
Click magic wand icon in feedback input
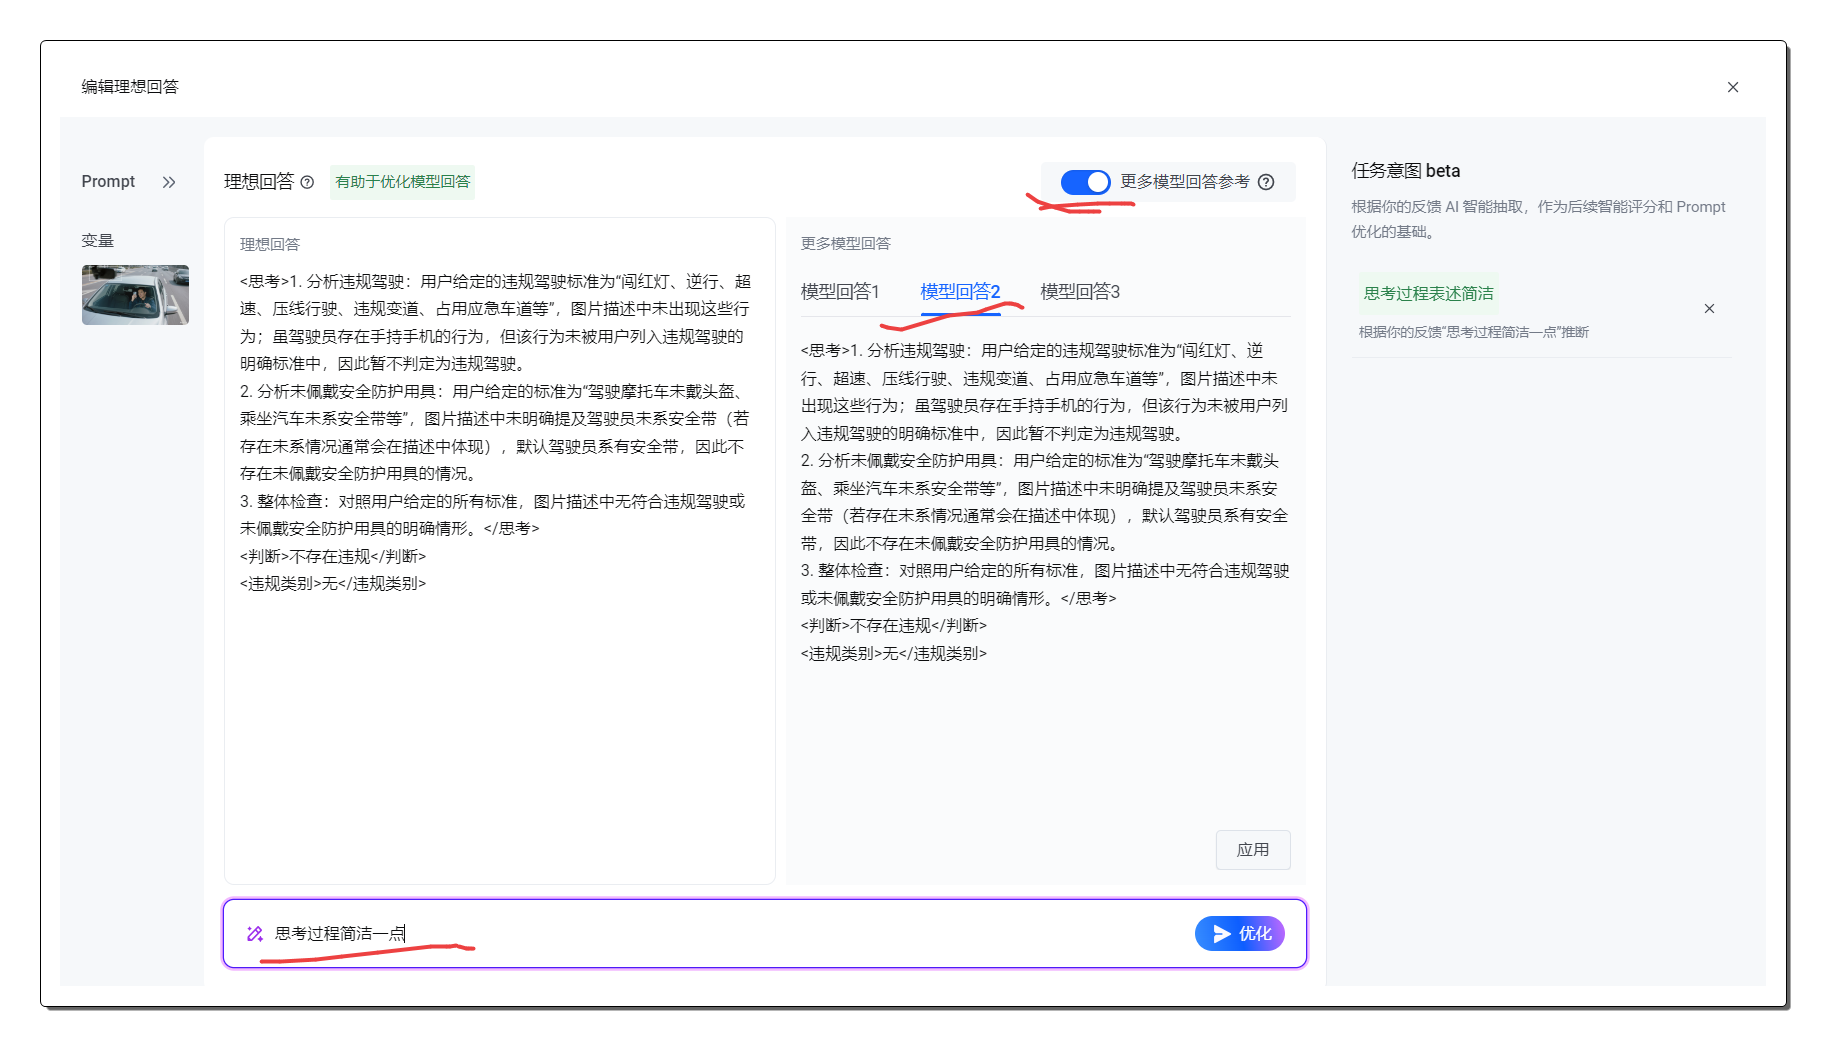(255, 933)
